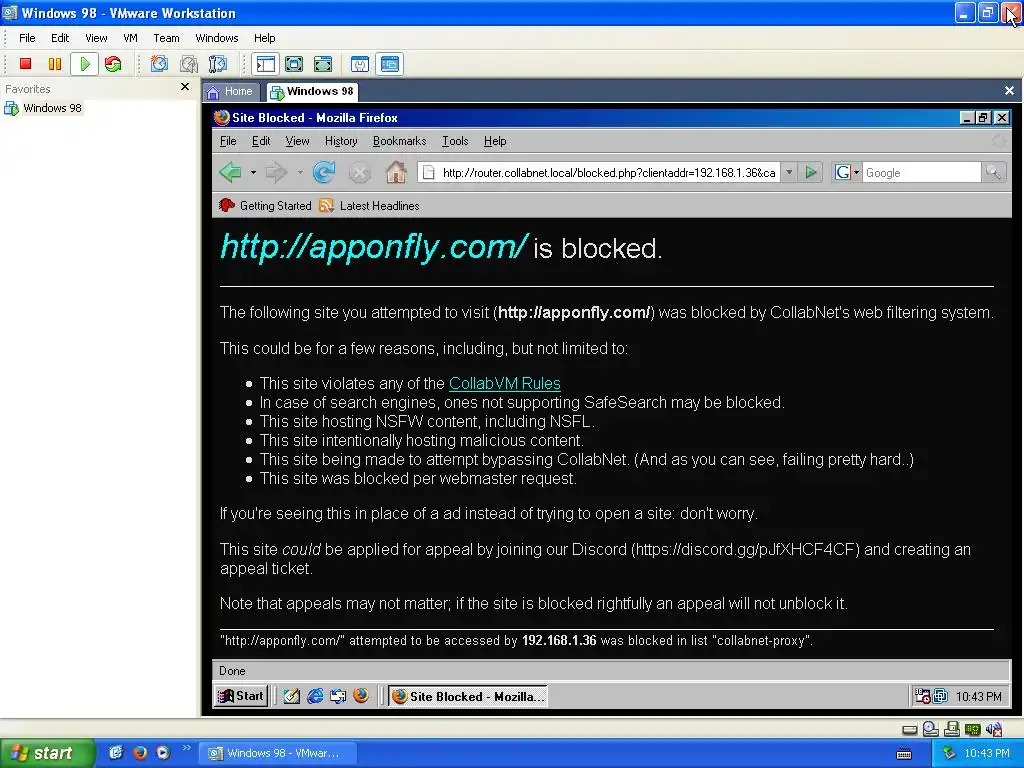Open VMware View menu
Screen dimensions: 1024x768
coord(96,38)
